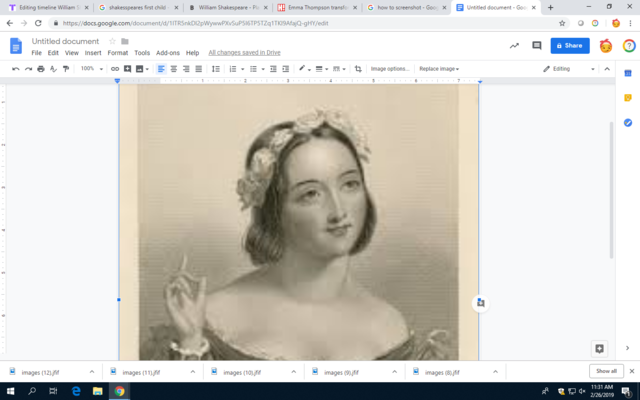Undo the last action in toolbar
640x400 pixels.
(16, 69)
